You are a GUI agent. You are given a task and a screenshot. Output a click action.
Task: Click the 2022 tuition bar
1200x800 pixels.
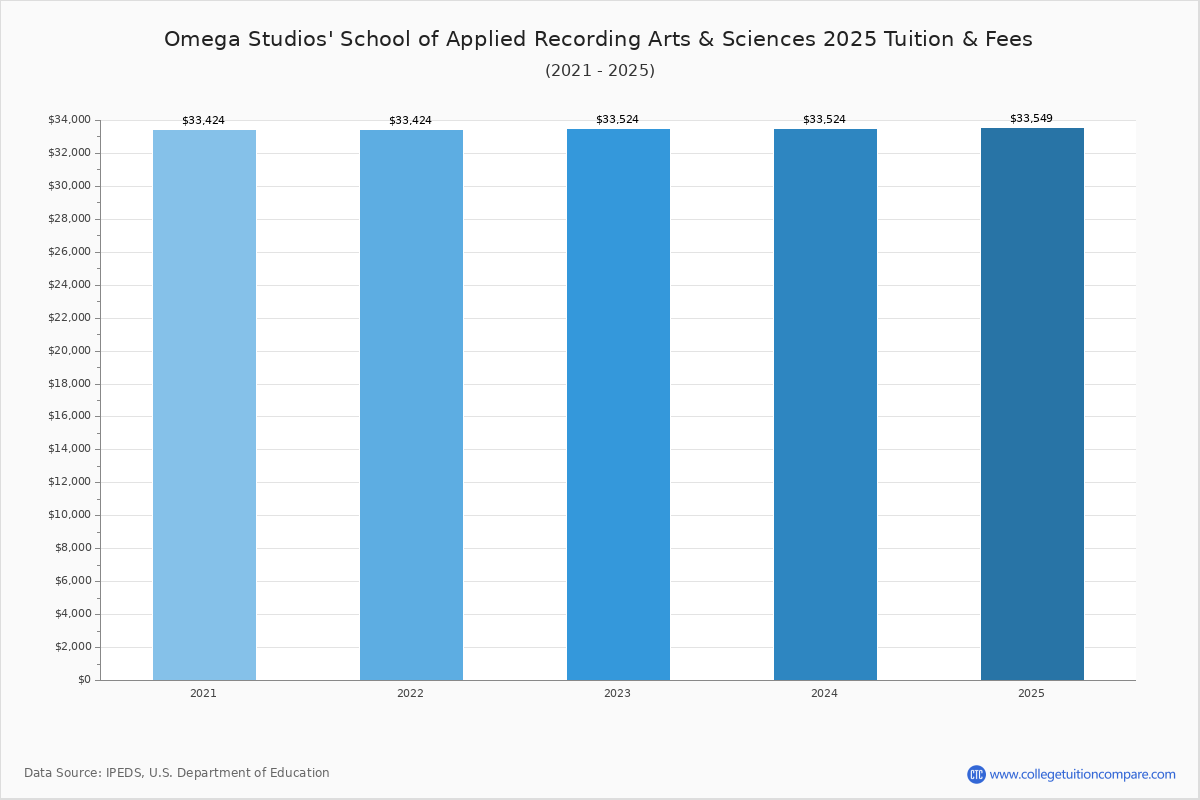point(411,405)
